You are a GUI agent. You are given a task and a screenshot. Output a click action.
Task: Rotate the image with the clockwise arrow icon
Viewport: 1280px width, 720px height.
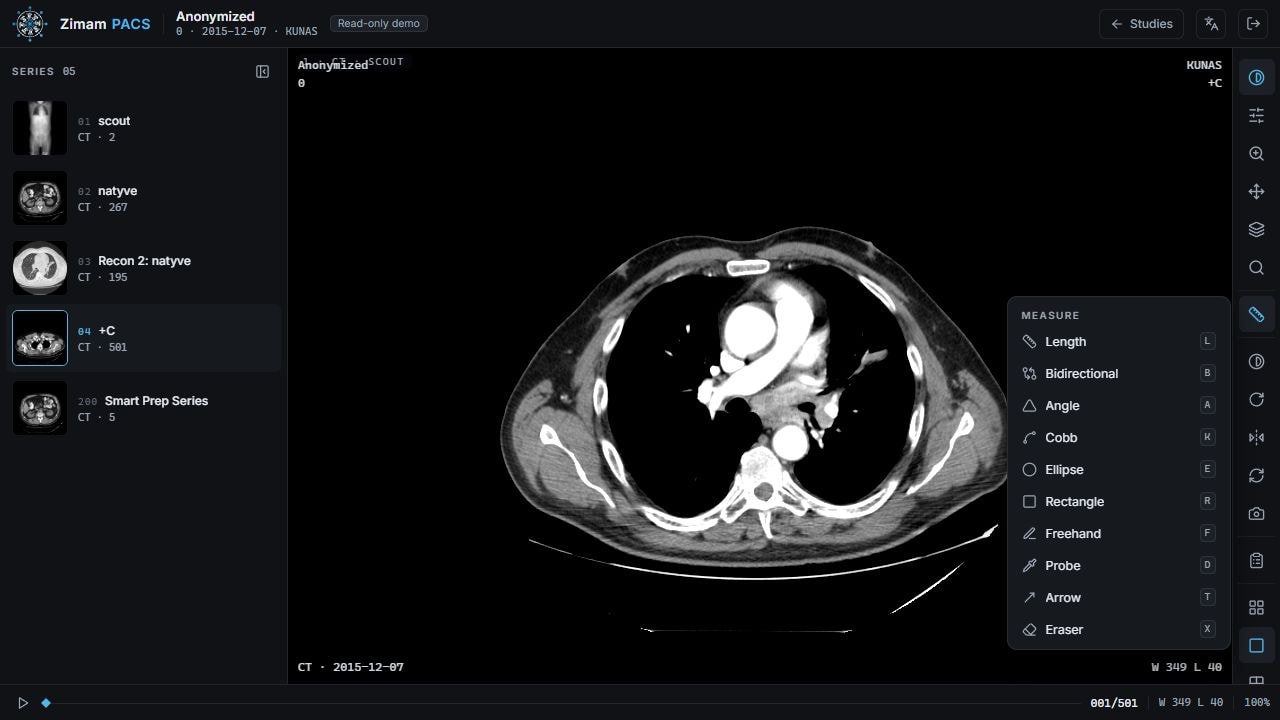(x=1257, y=400)
